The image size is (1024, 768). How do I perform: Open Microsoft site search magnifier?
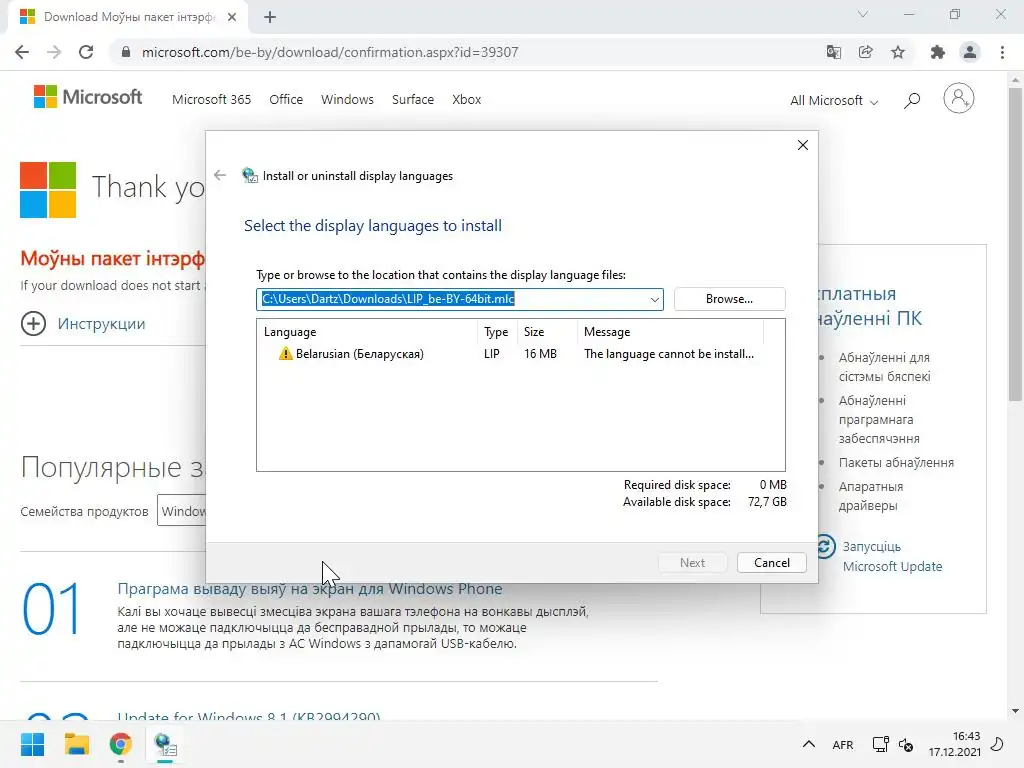(912, 100)
